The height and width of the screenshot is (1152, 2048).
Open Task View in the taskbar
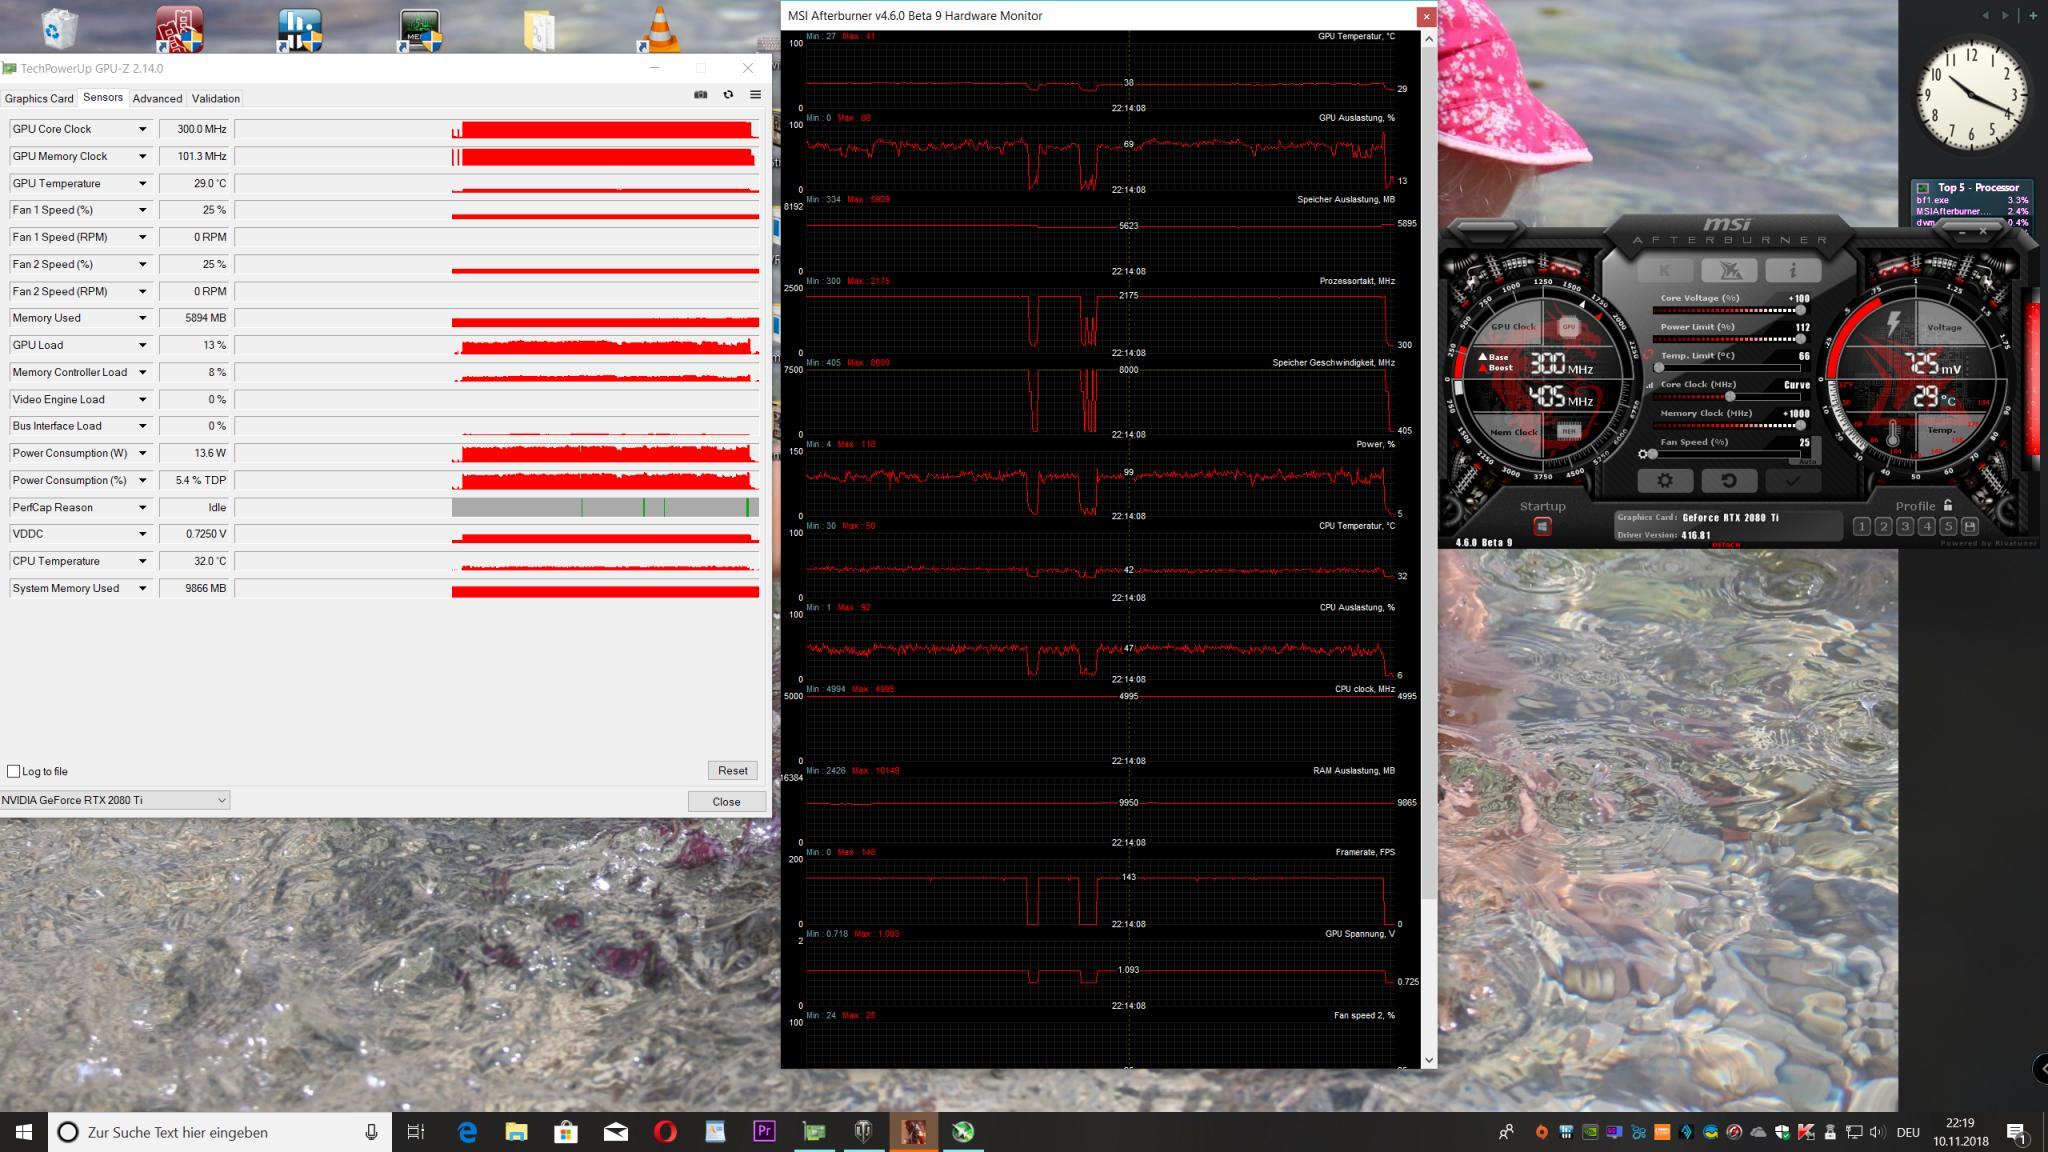[416, 1132]
